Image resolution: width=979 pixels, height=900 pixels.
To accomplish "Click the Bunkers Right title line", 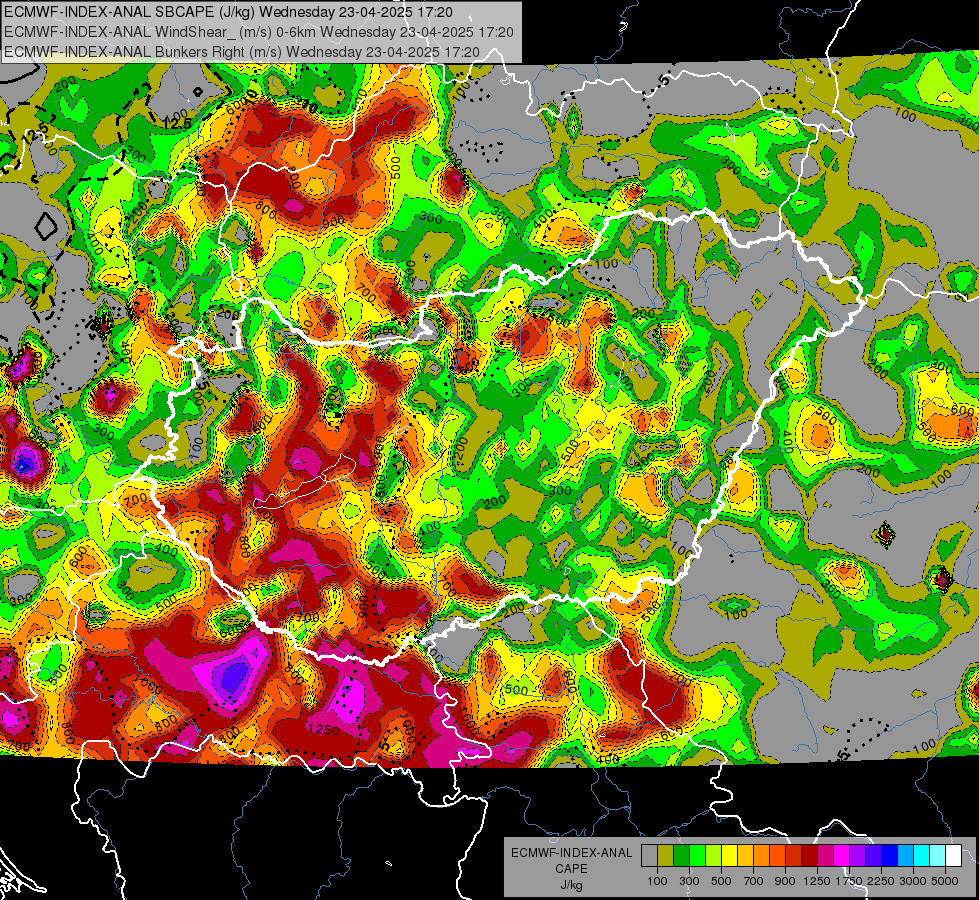I will coord(242,52).
